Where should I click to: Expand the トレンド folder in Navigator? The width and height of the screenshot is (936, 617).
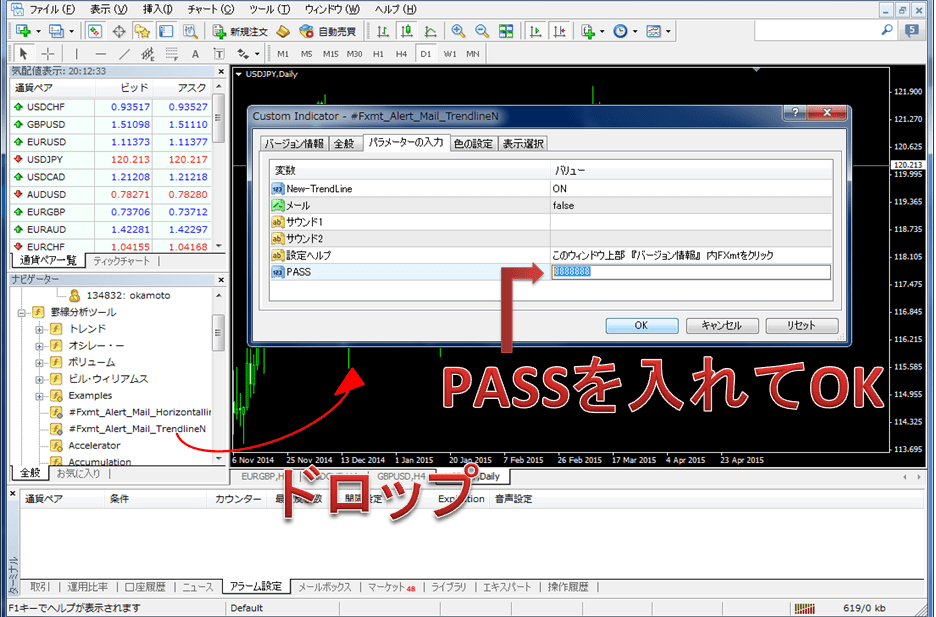tap(41, 329)
